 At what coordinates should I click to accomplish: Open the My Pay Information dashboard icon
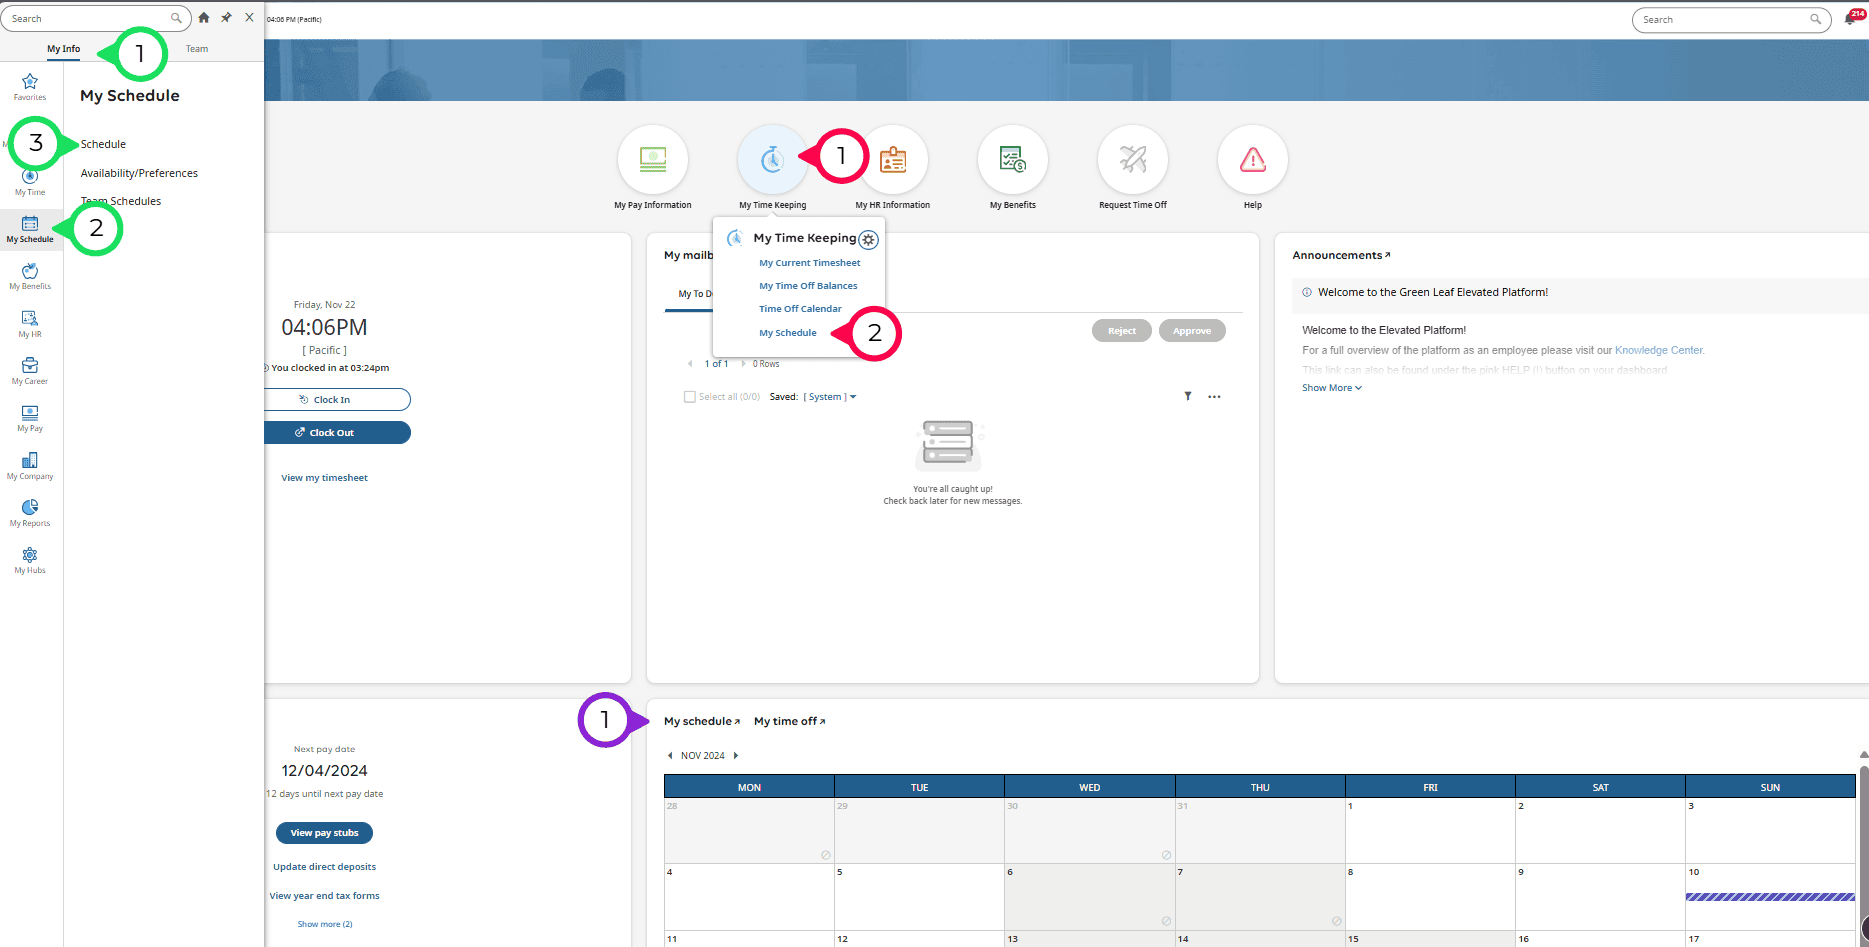(653, 160)
